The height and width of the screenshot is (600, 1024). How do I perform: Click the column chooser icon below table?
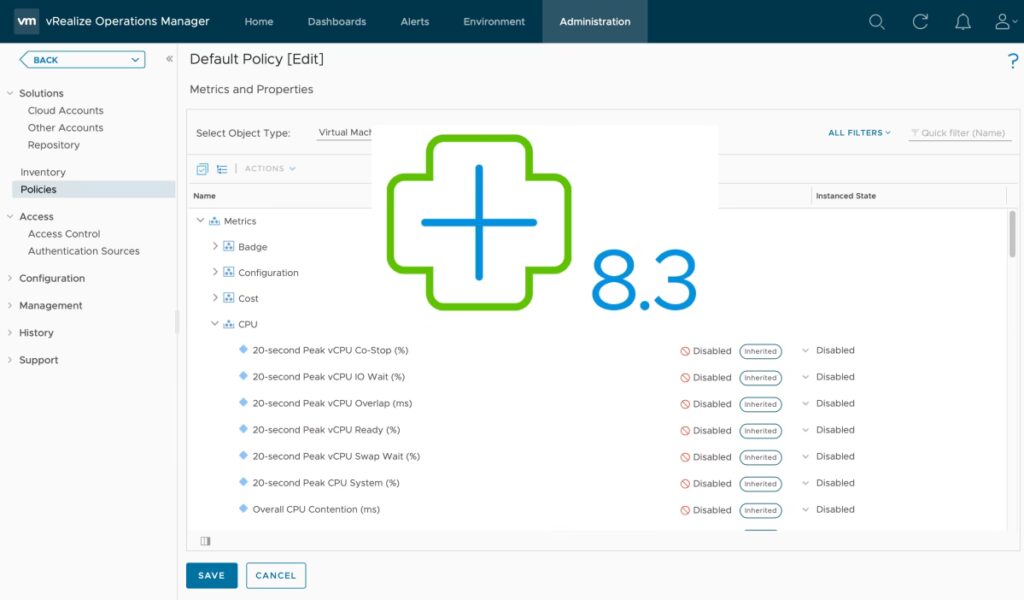click(x=205, y=541)
